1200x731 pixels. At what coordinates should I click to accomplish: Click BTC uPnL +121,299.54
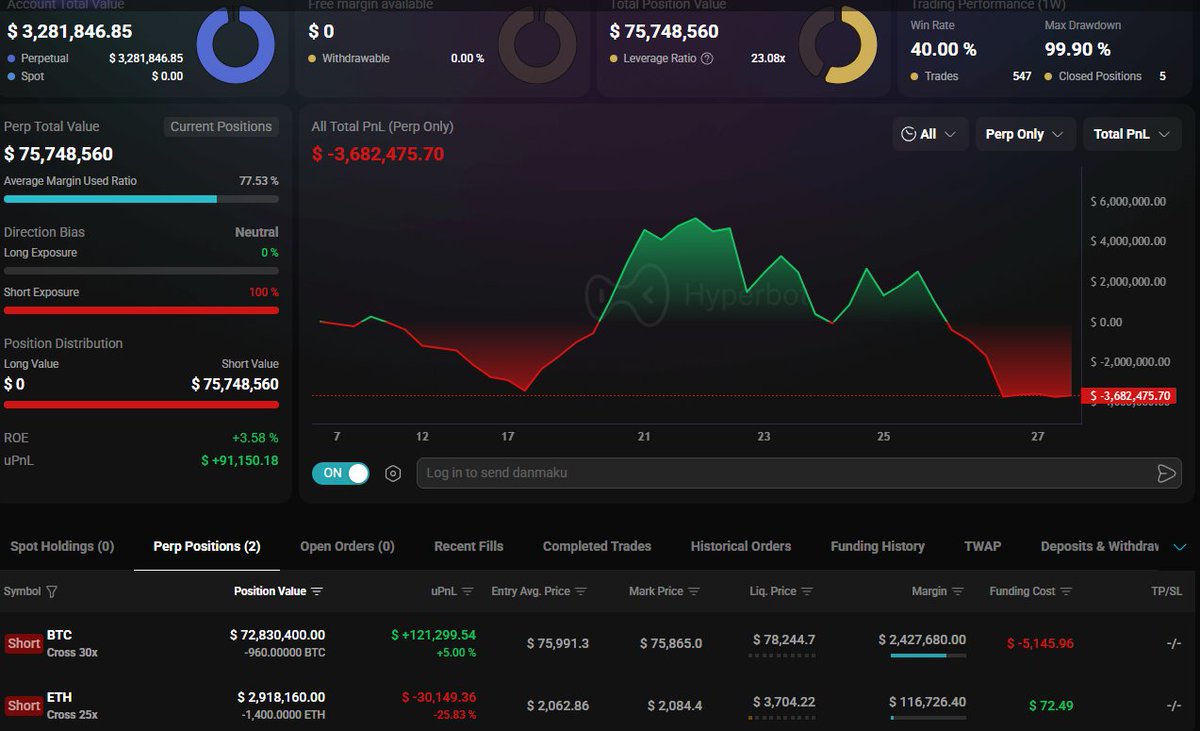pyautogui.click(x=434, y=635)
